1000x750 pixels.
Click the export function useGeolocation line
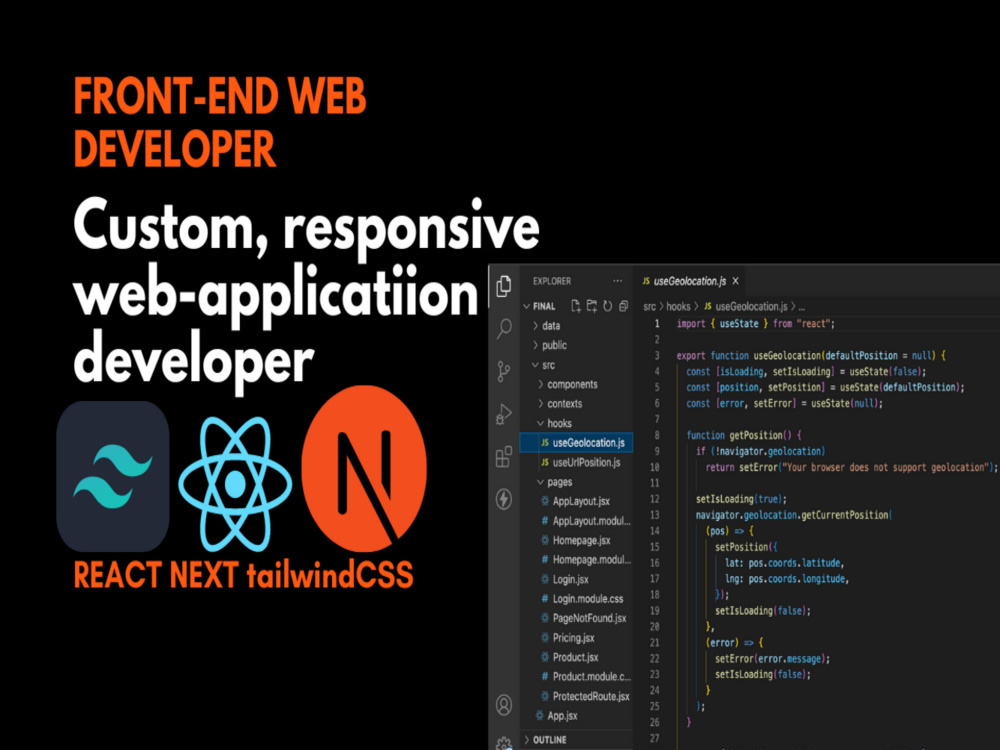(x=811, y=356)
